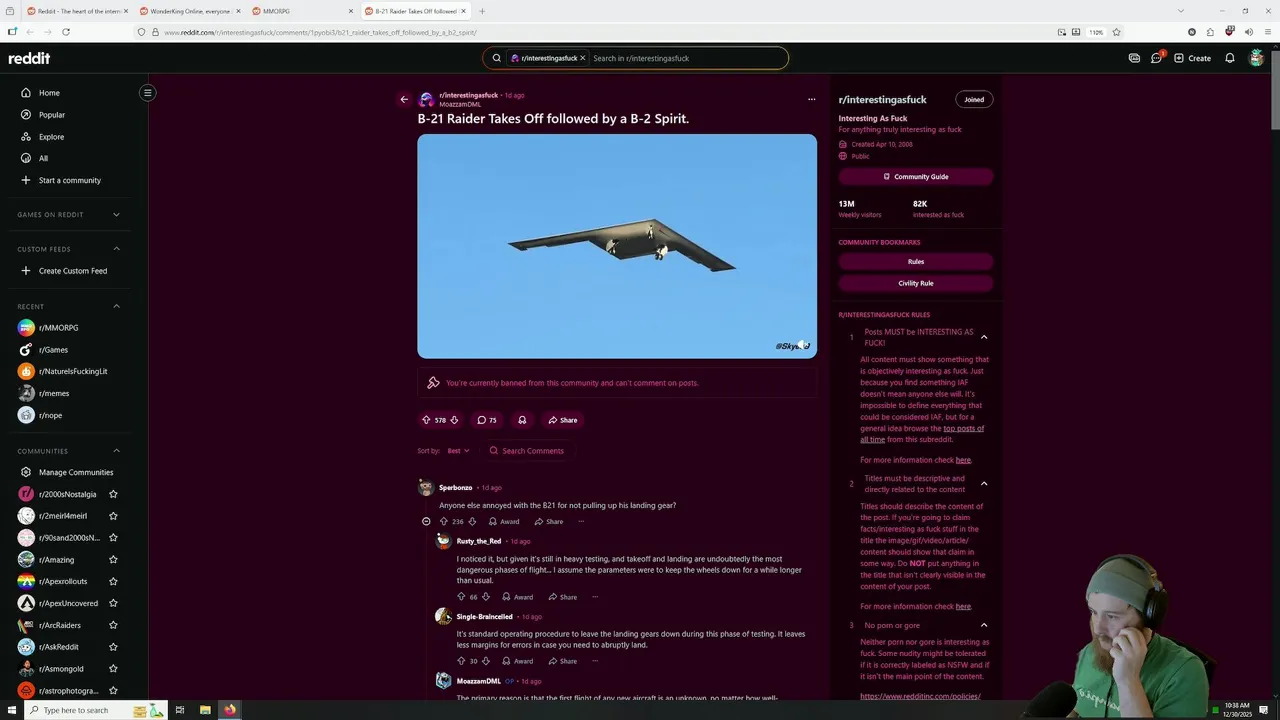Open the user avatar menu
1280x720 pixels.
pos(1257,58)
